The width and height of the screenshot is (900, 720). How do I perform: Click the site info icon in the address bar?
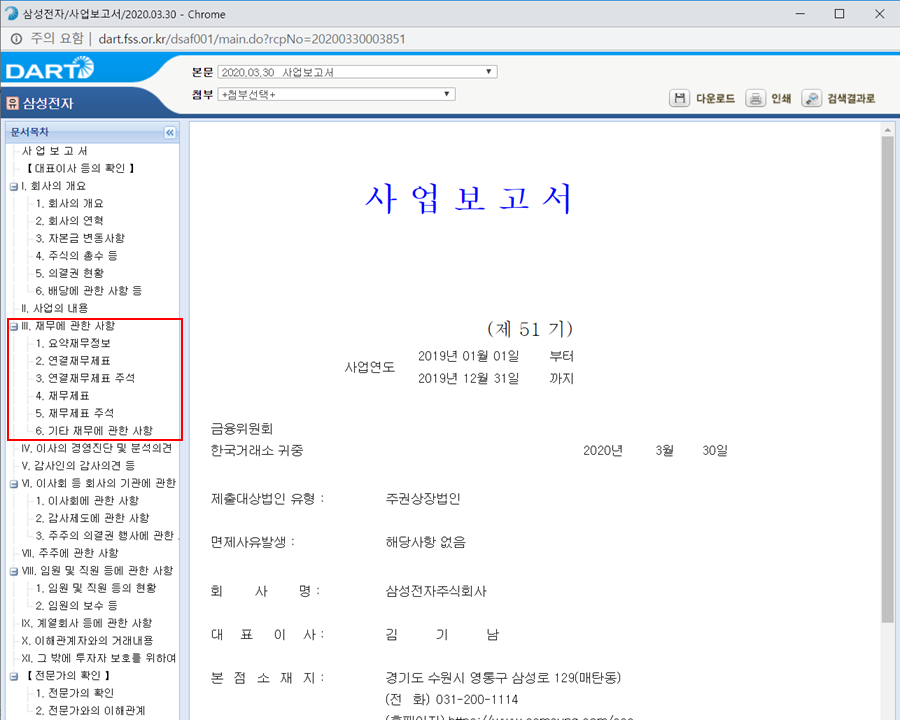tap(16, 39)
